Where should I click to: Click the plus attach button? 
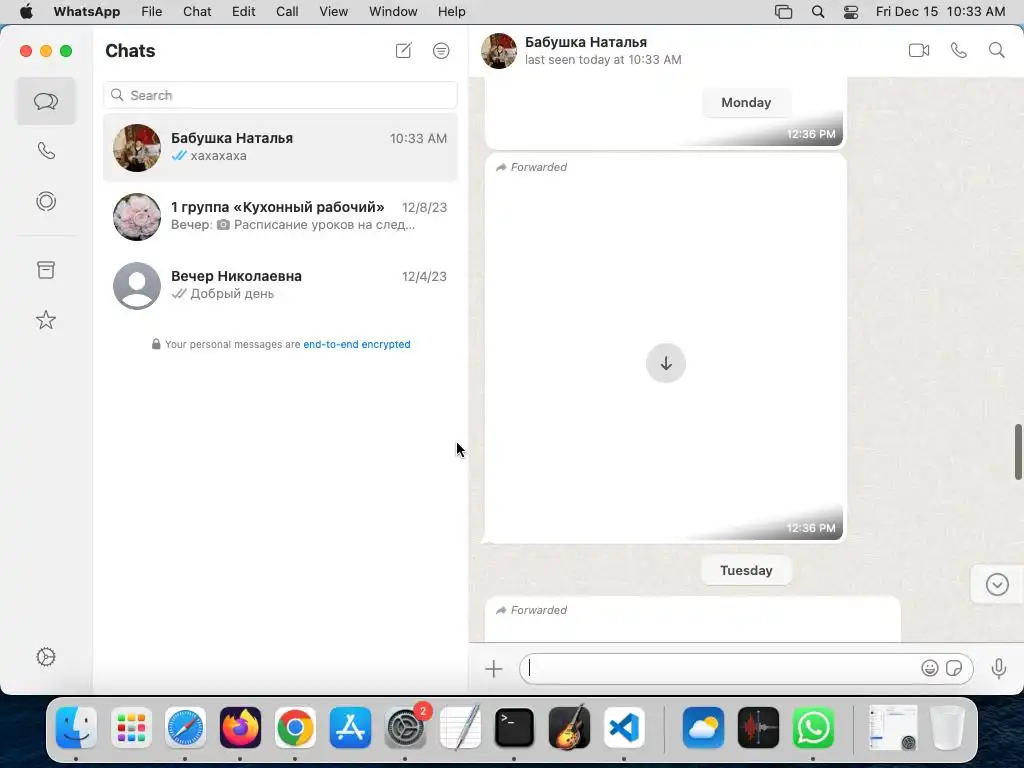click(494, 669)
